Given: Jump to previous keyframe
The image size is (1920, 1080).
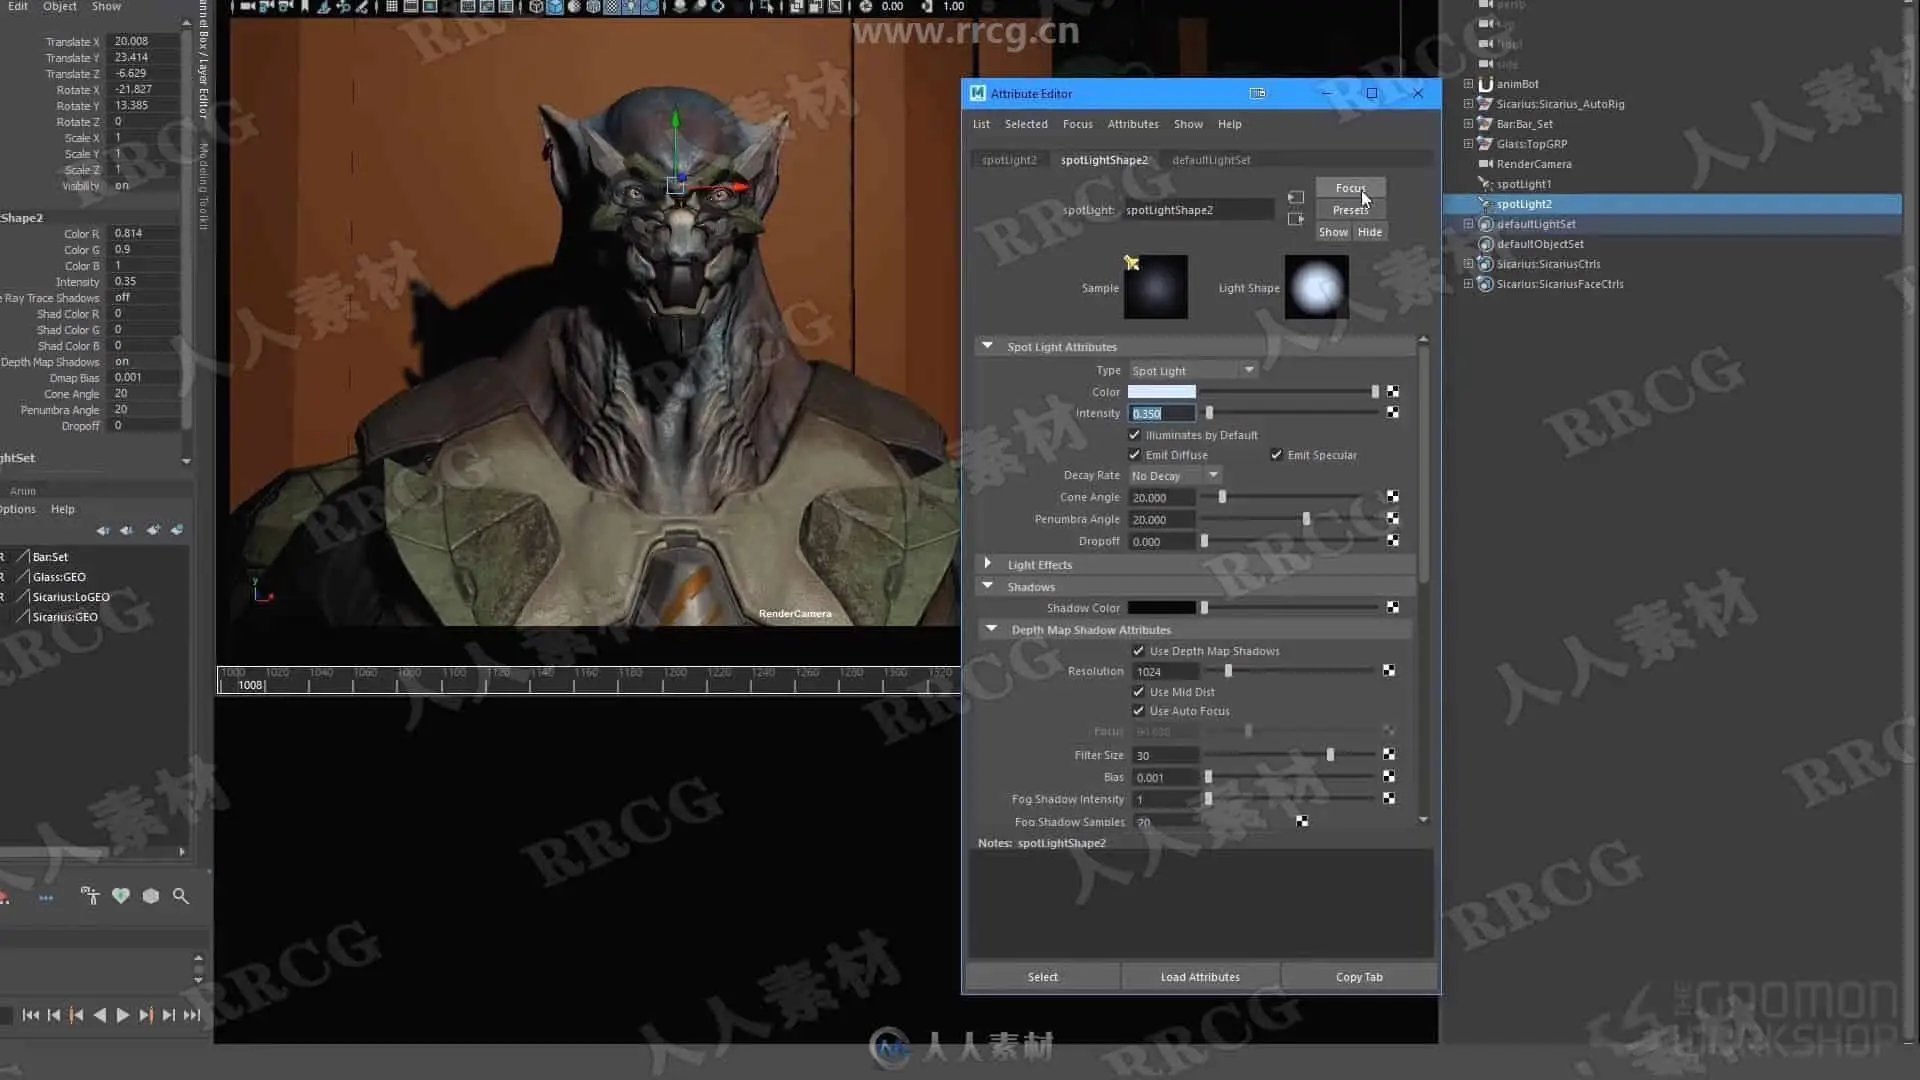Looking at the screenshot, I should [77, 1015].
